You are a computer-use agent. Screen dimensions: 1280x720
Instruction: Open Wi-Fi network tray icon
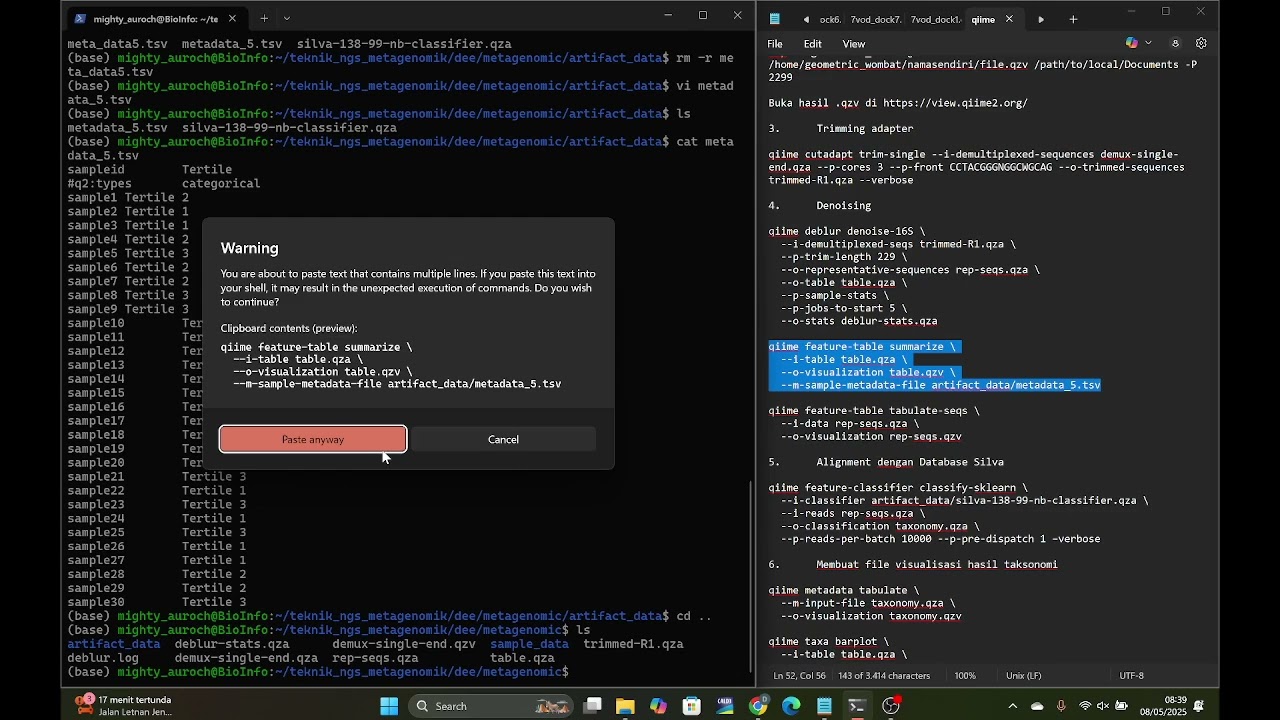[x=1085, y=706]
